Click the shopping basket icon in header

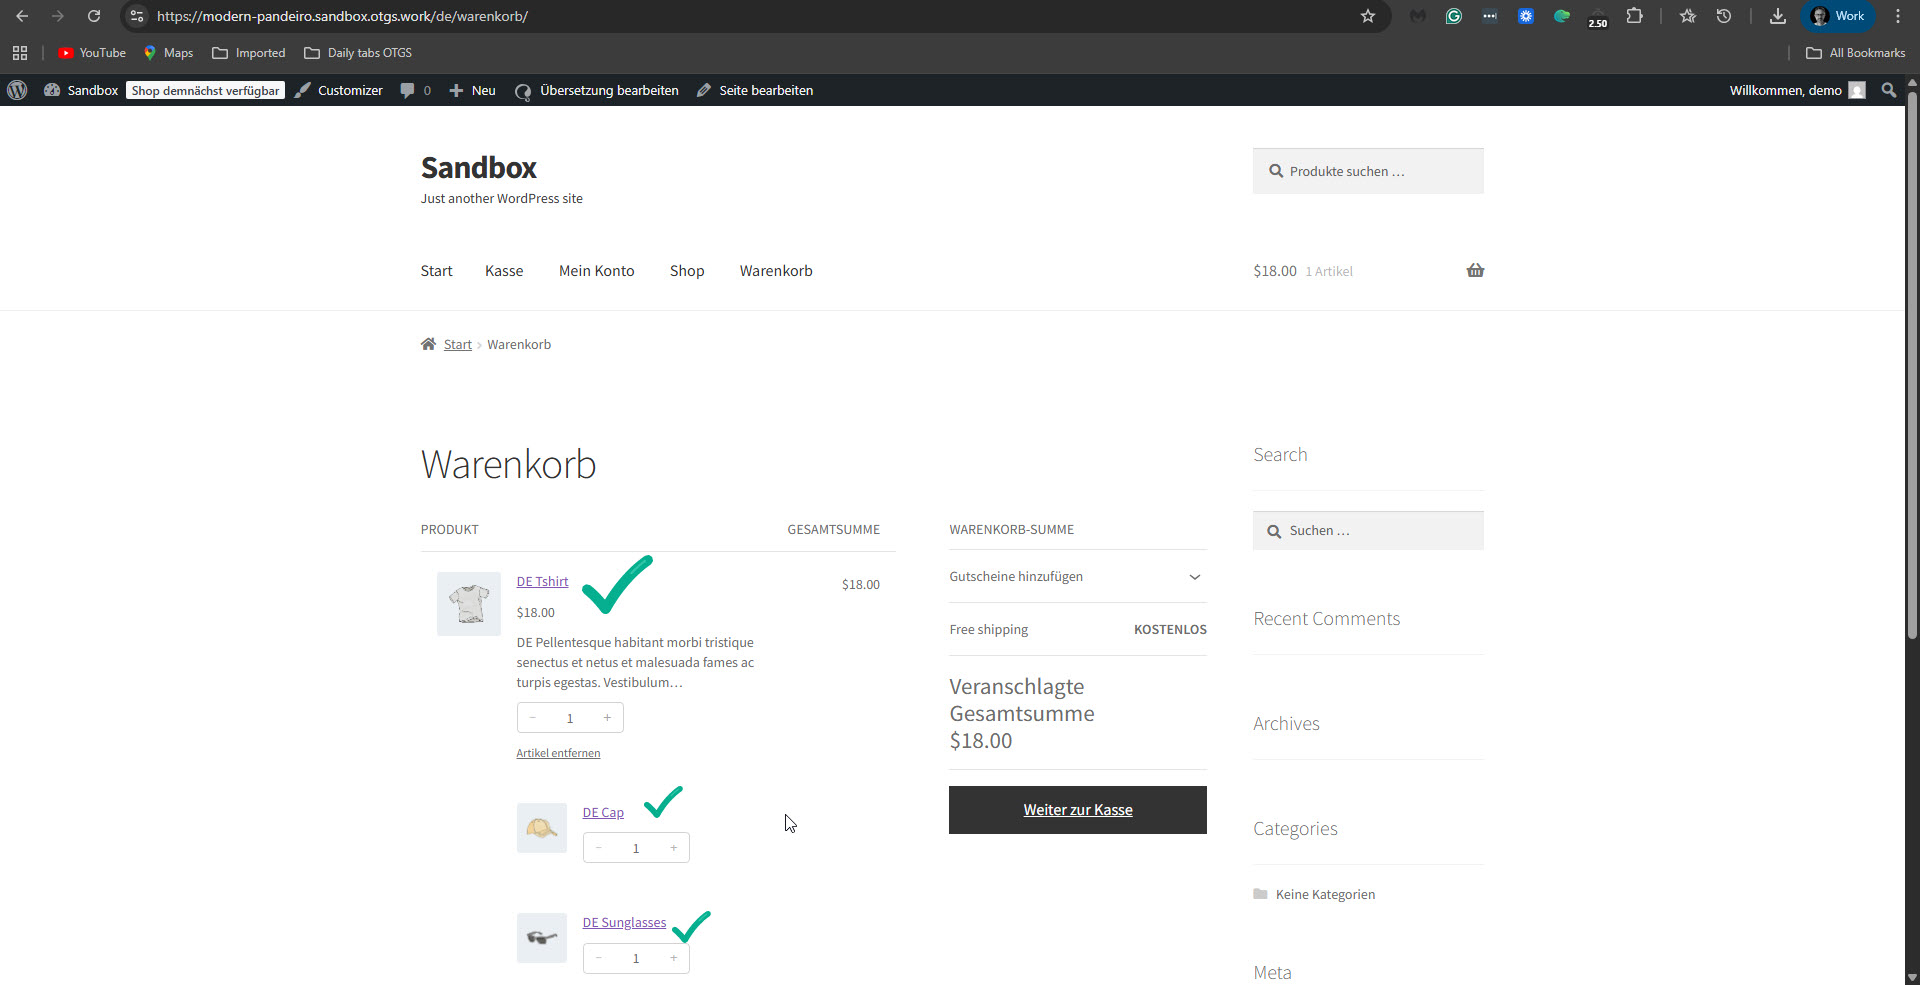click(x=1475, y=271)
